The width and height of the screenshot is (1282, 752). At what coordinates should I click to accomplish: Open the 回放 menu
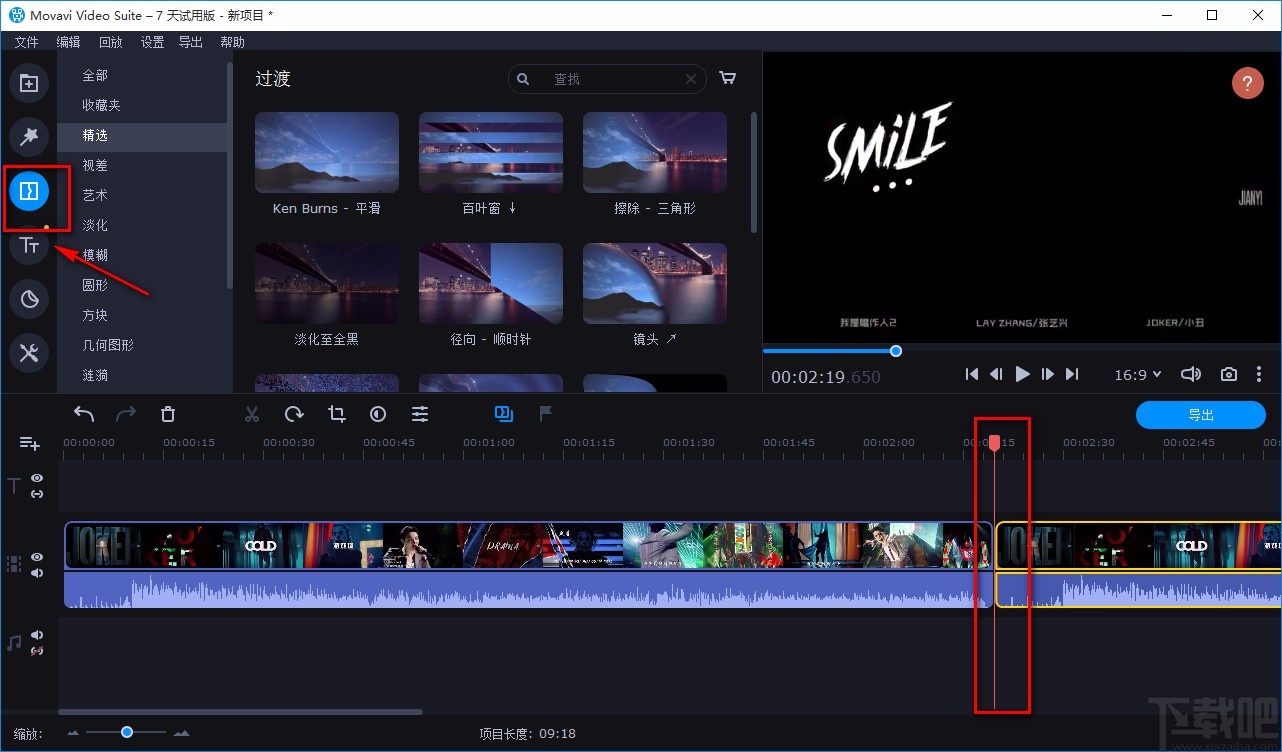(x=110, y=42)
